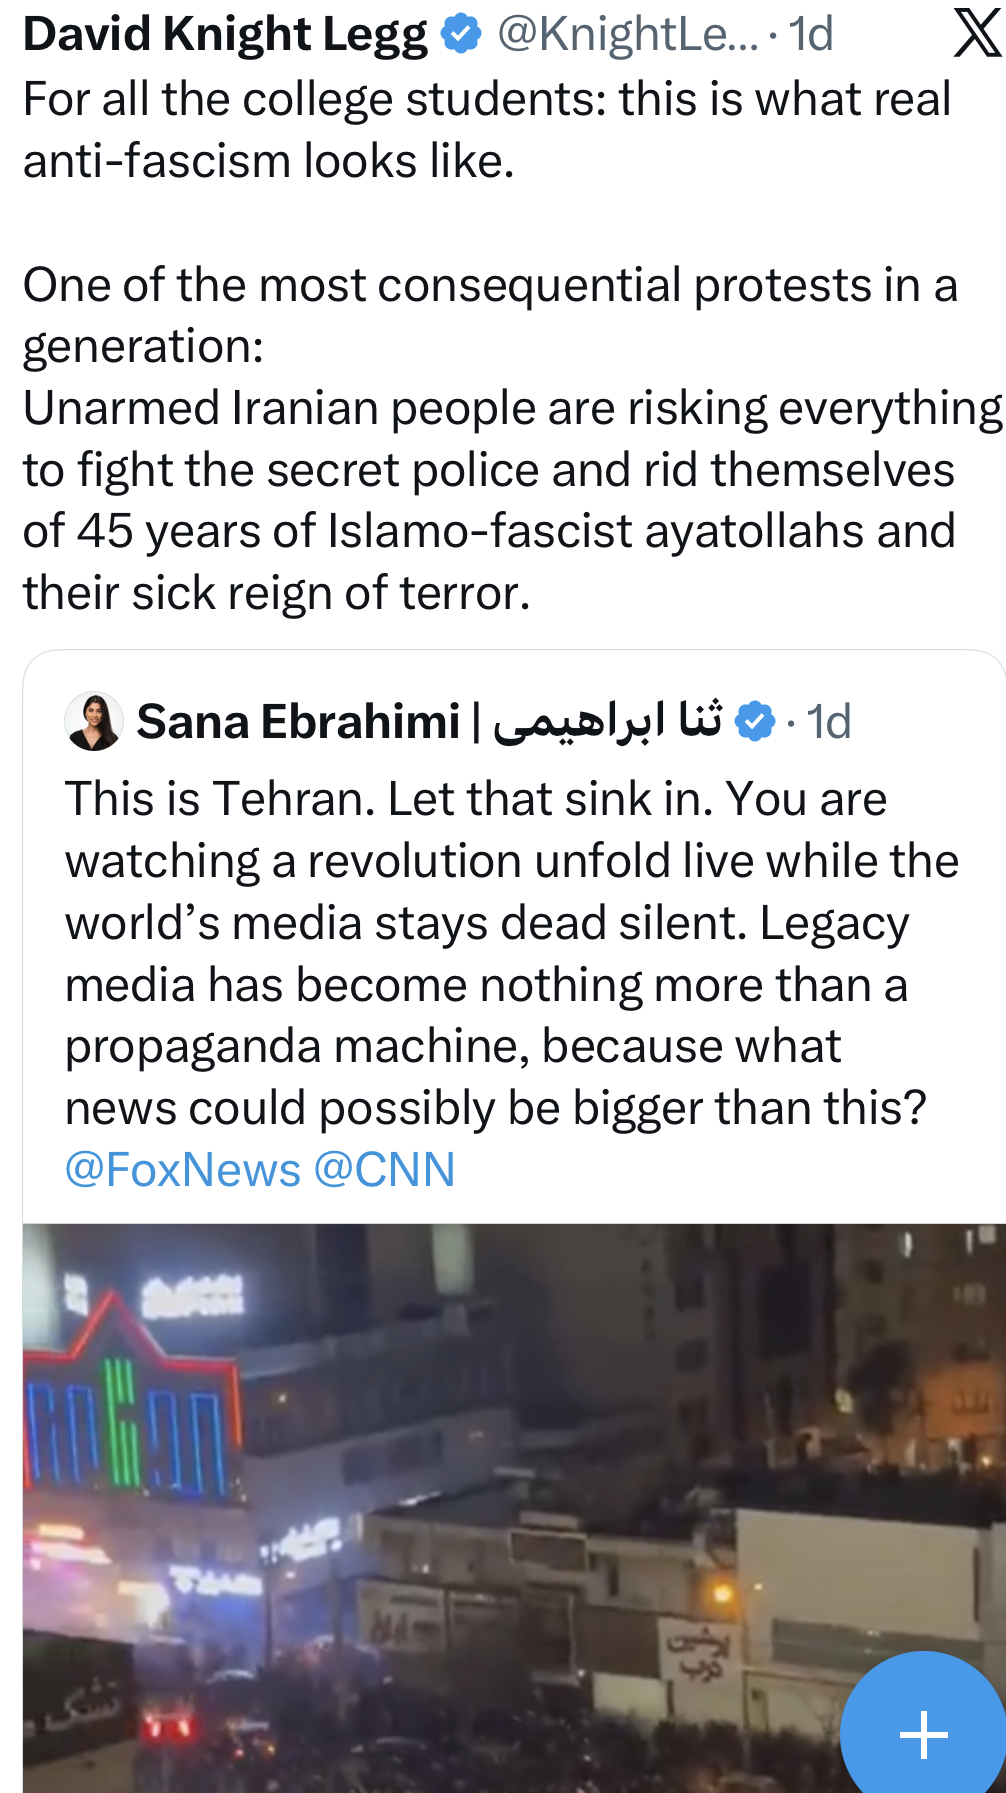The height and width of the screenshot is (1793, 1006).
Task: Play the Tehran street protest video
Action: tap(514, 1508)
